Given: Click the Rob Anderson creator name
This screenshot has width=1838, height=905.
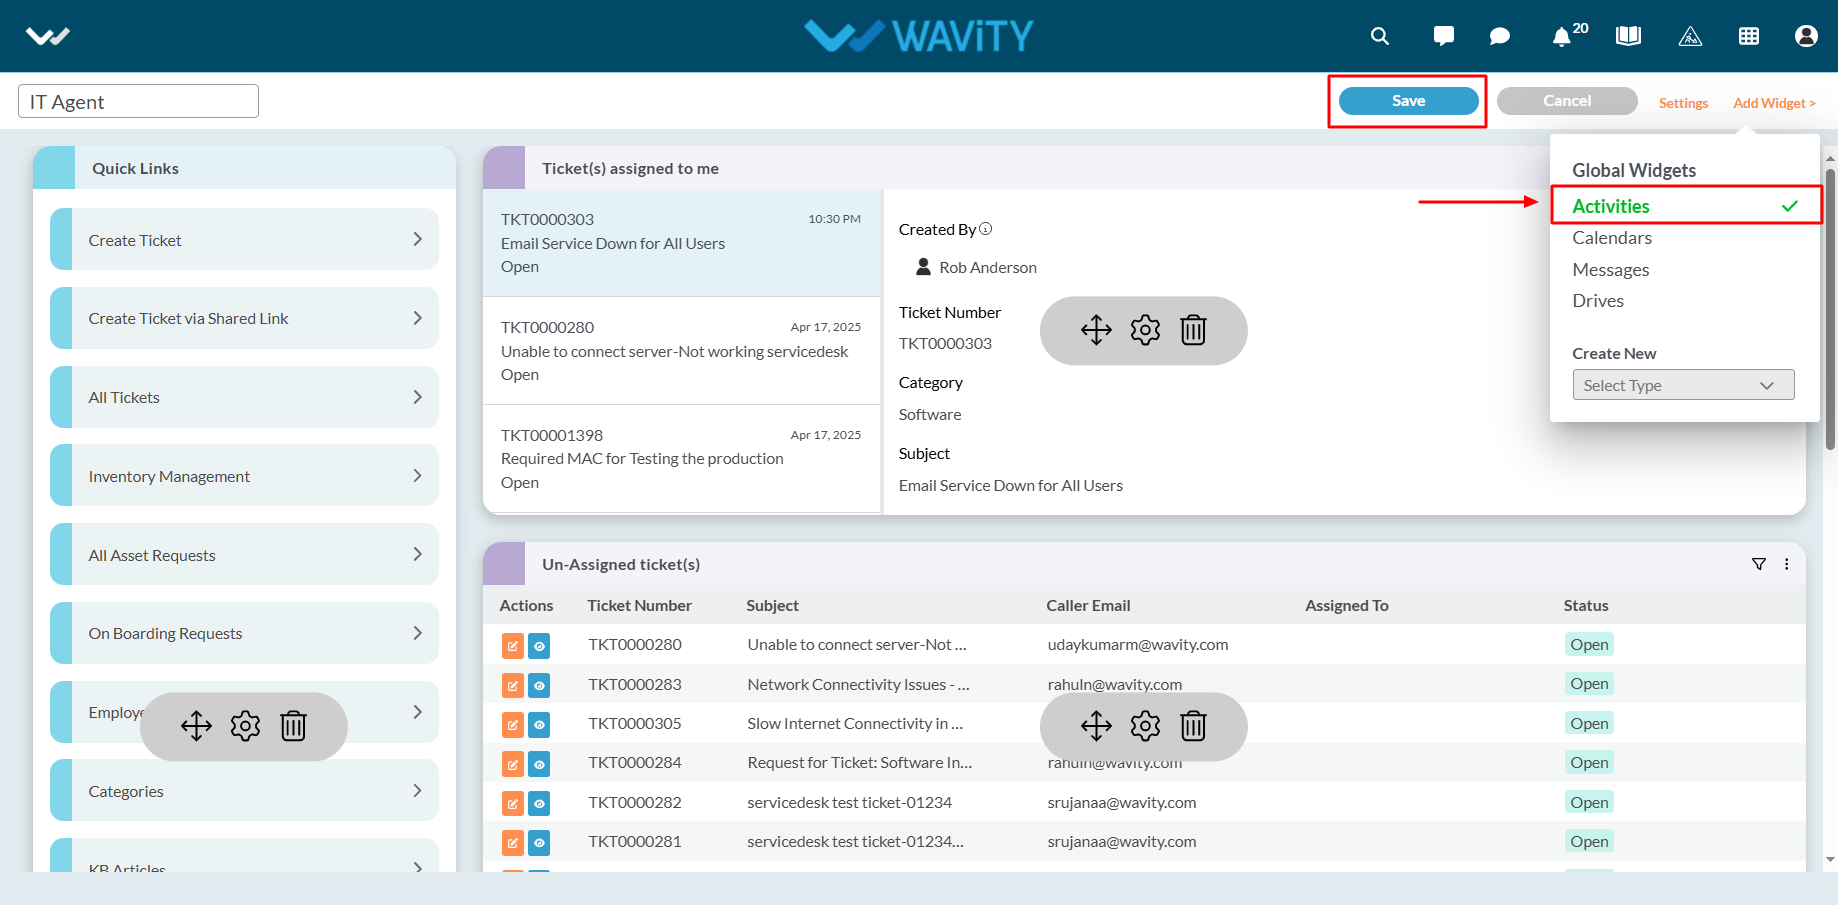Looking at the screenshot, I should point(988,267).
